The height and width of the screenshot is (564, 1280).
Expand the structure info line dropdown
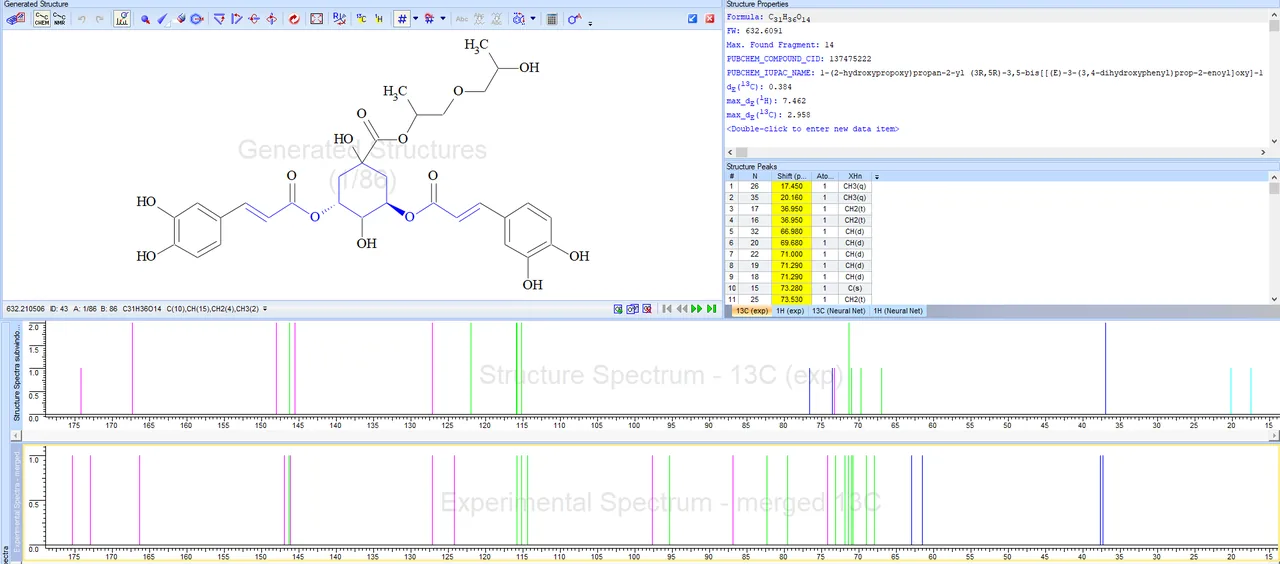click(x=265, y=309)
